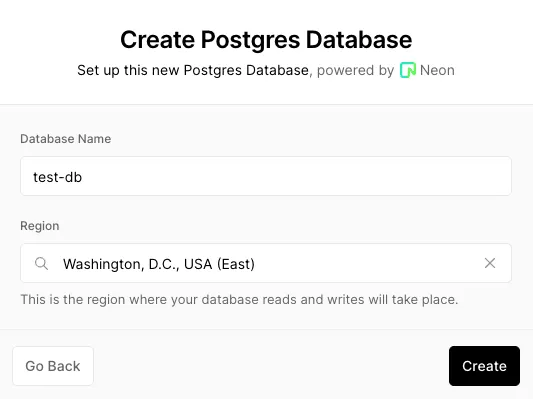
Task: Click the Database Name label
Action: point(66,139)
